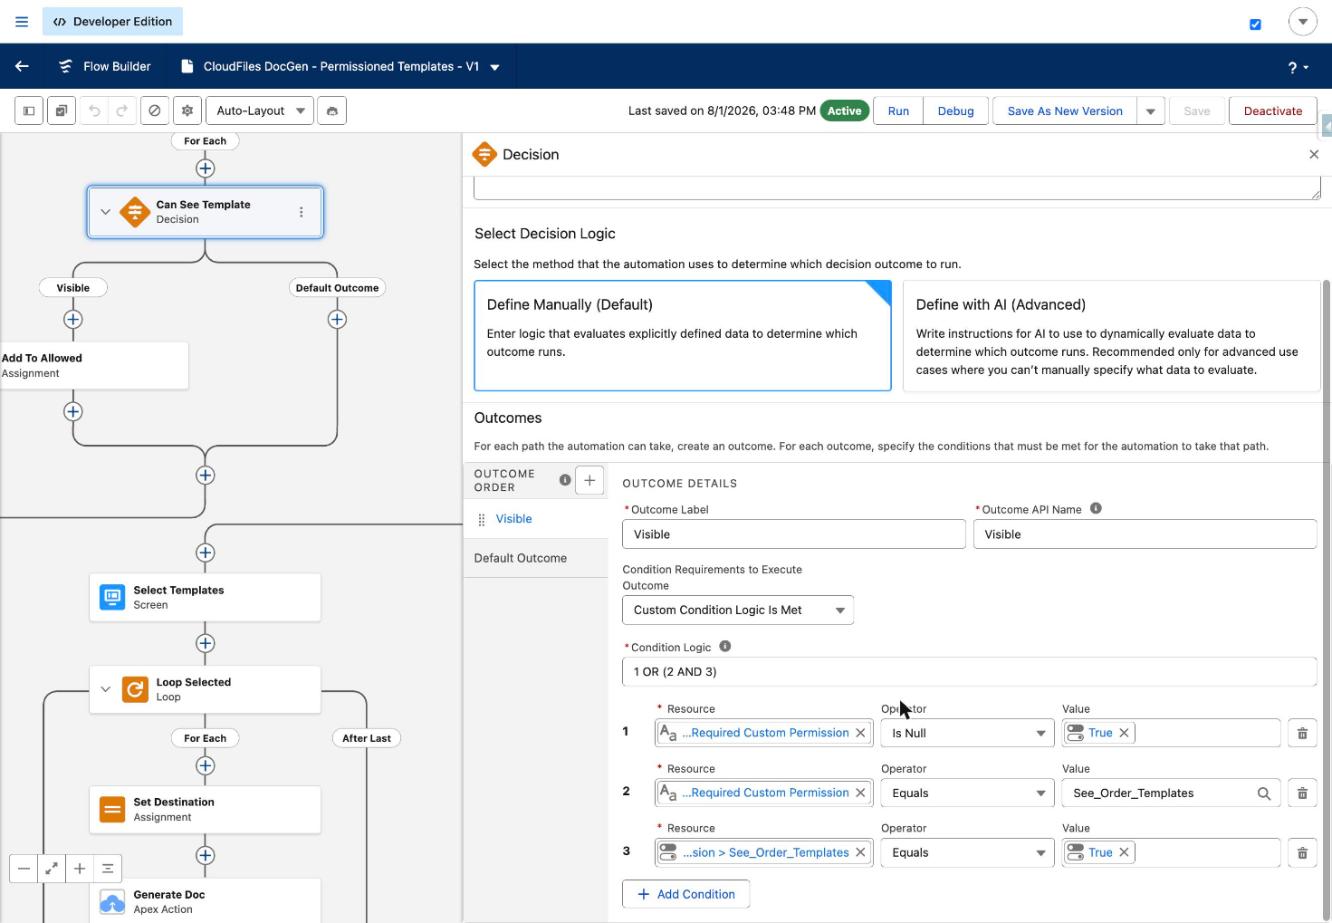
Task: Remove resource pill from condition 1
Action: pyautogui.click(x=860, y=733)
